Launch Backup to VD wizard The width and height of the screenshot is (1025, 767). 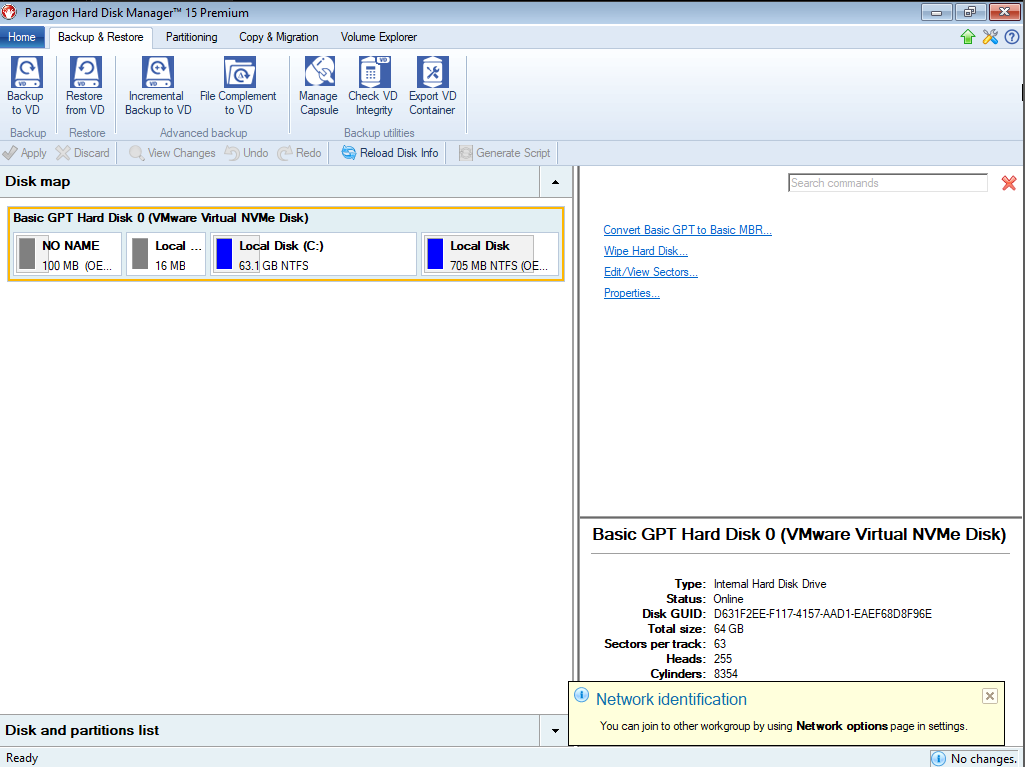[x=25, y=86]
